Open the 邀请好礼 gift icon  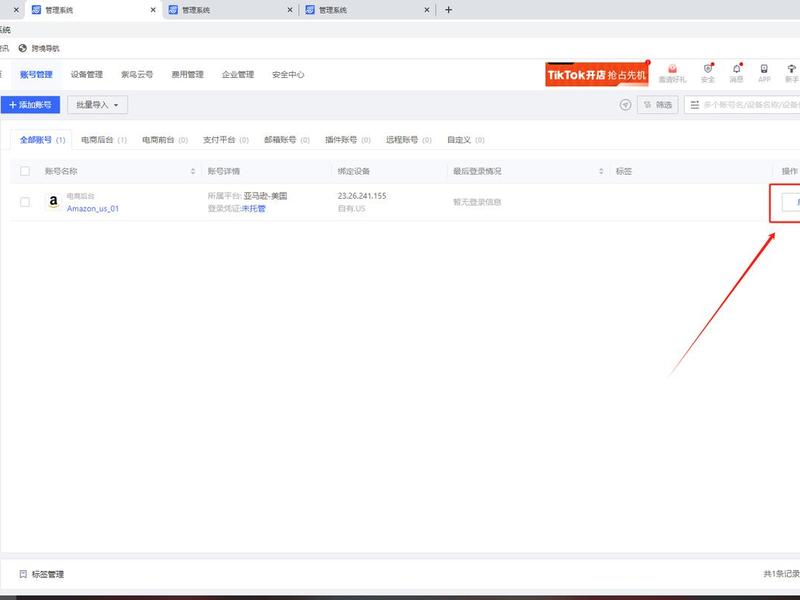click(x=672, y=69)
